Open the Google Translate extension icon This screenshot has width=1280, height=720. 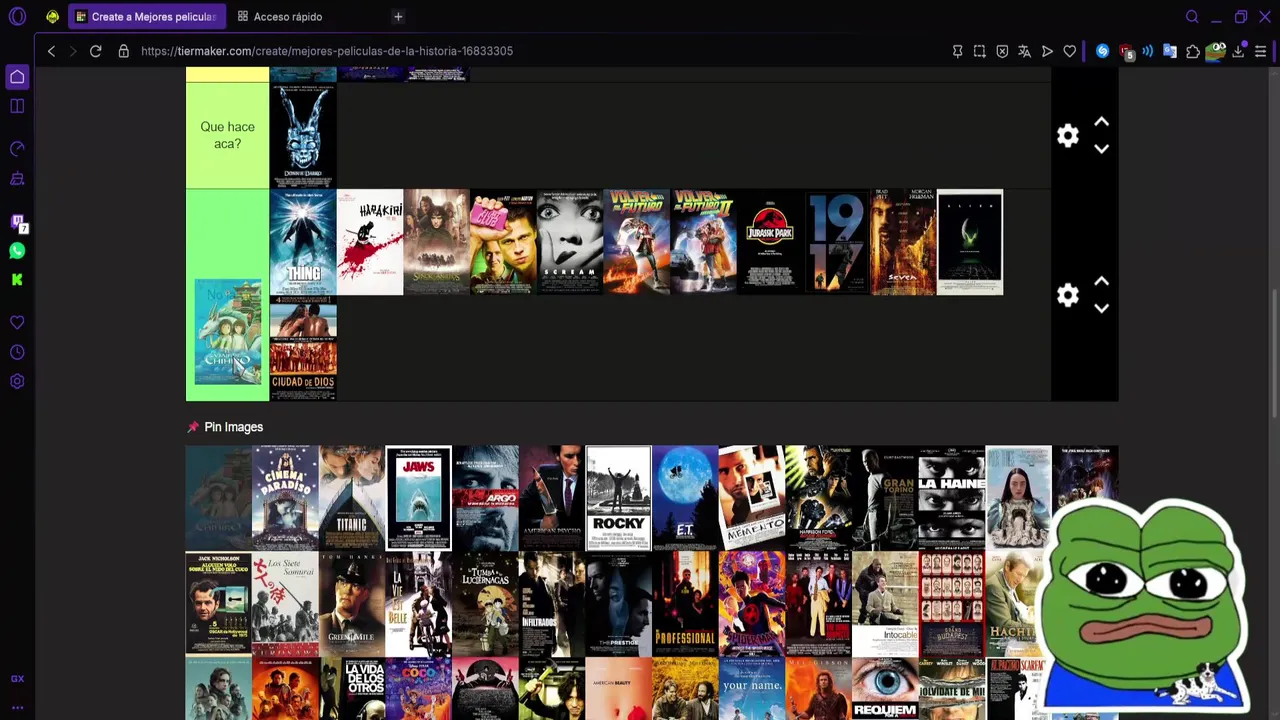coord(1170,51)
